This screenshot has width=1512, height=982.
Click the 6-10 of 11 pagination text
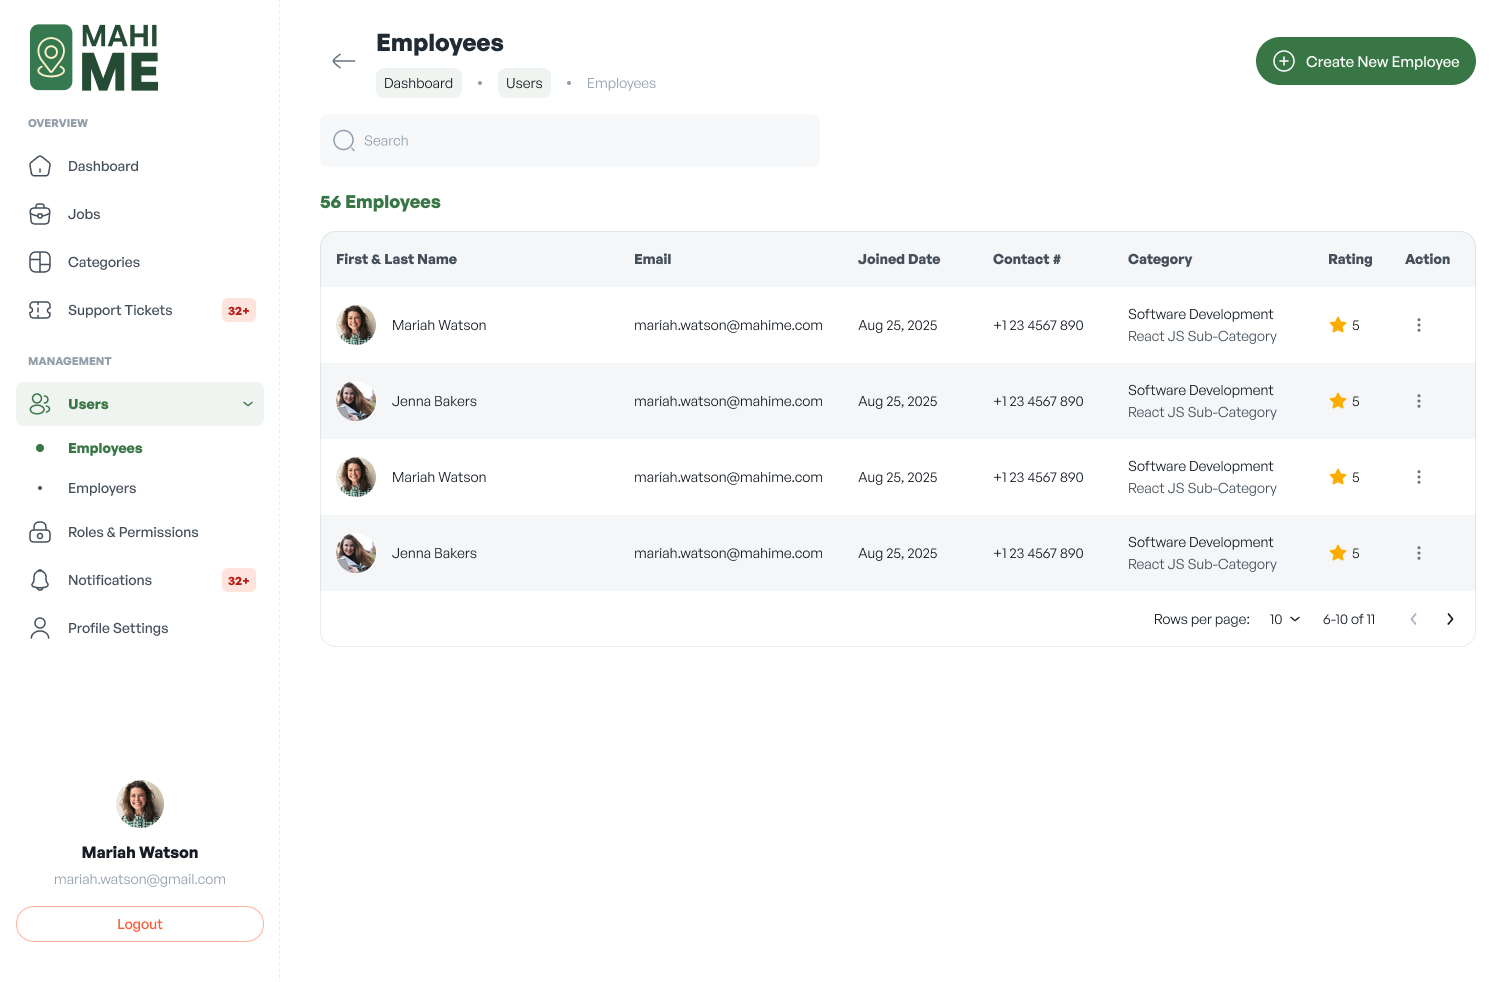point(1349,619)
